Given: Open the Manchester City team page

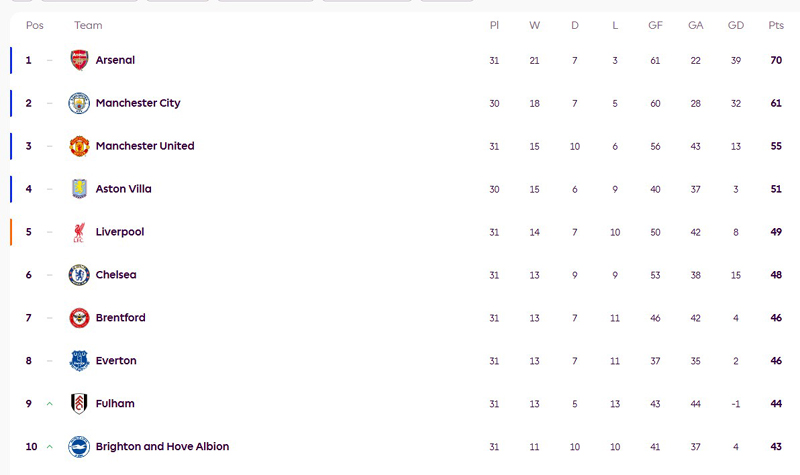Looking at the screenshot, I should point(138,103).
